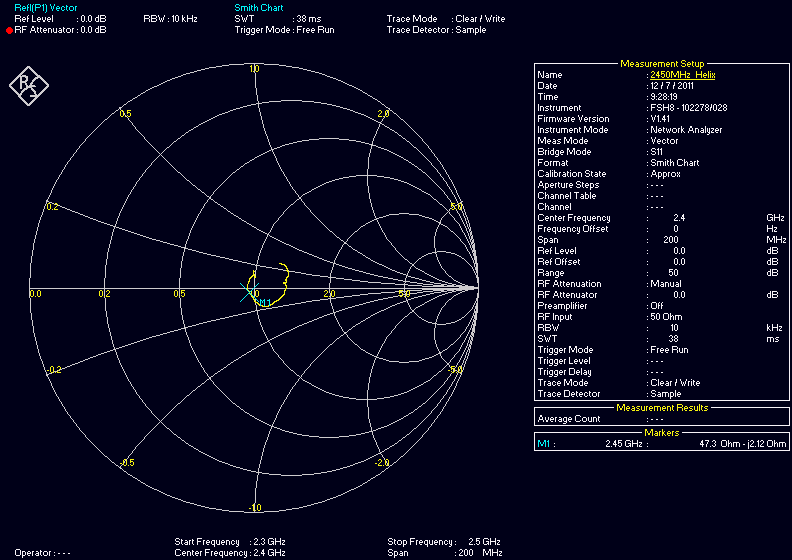The image size is (792, 560).
Task: Click the Start Frequency 2.3 GHz readout
Action: tap(230, 542)
